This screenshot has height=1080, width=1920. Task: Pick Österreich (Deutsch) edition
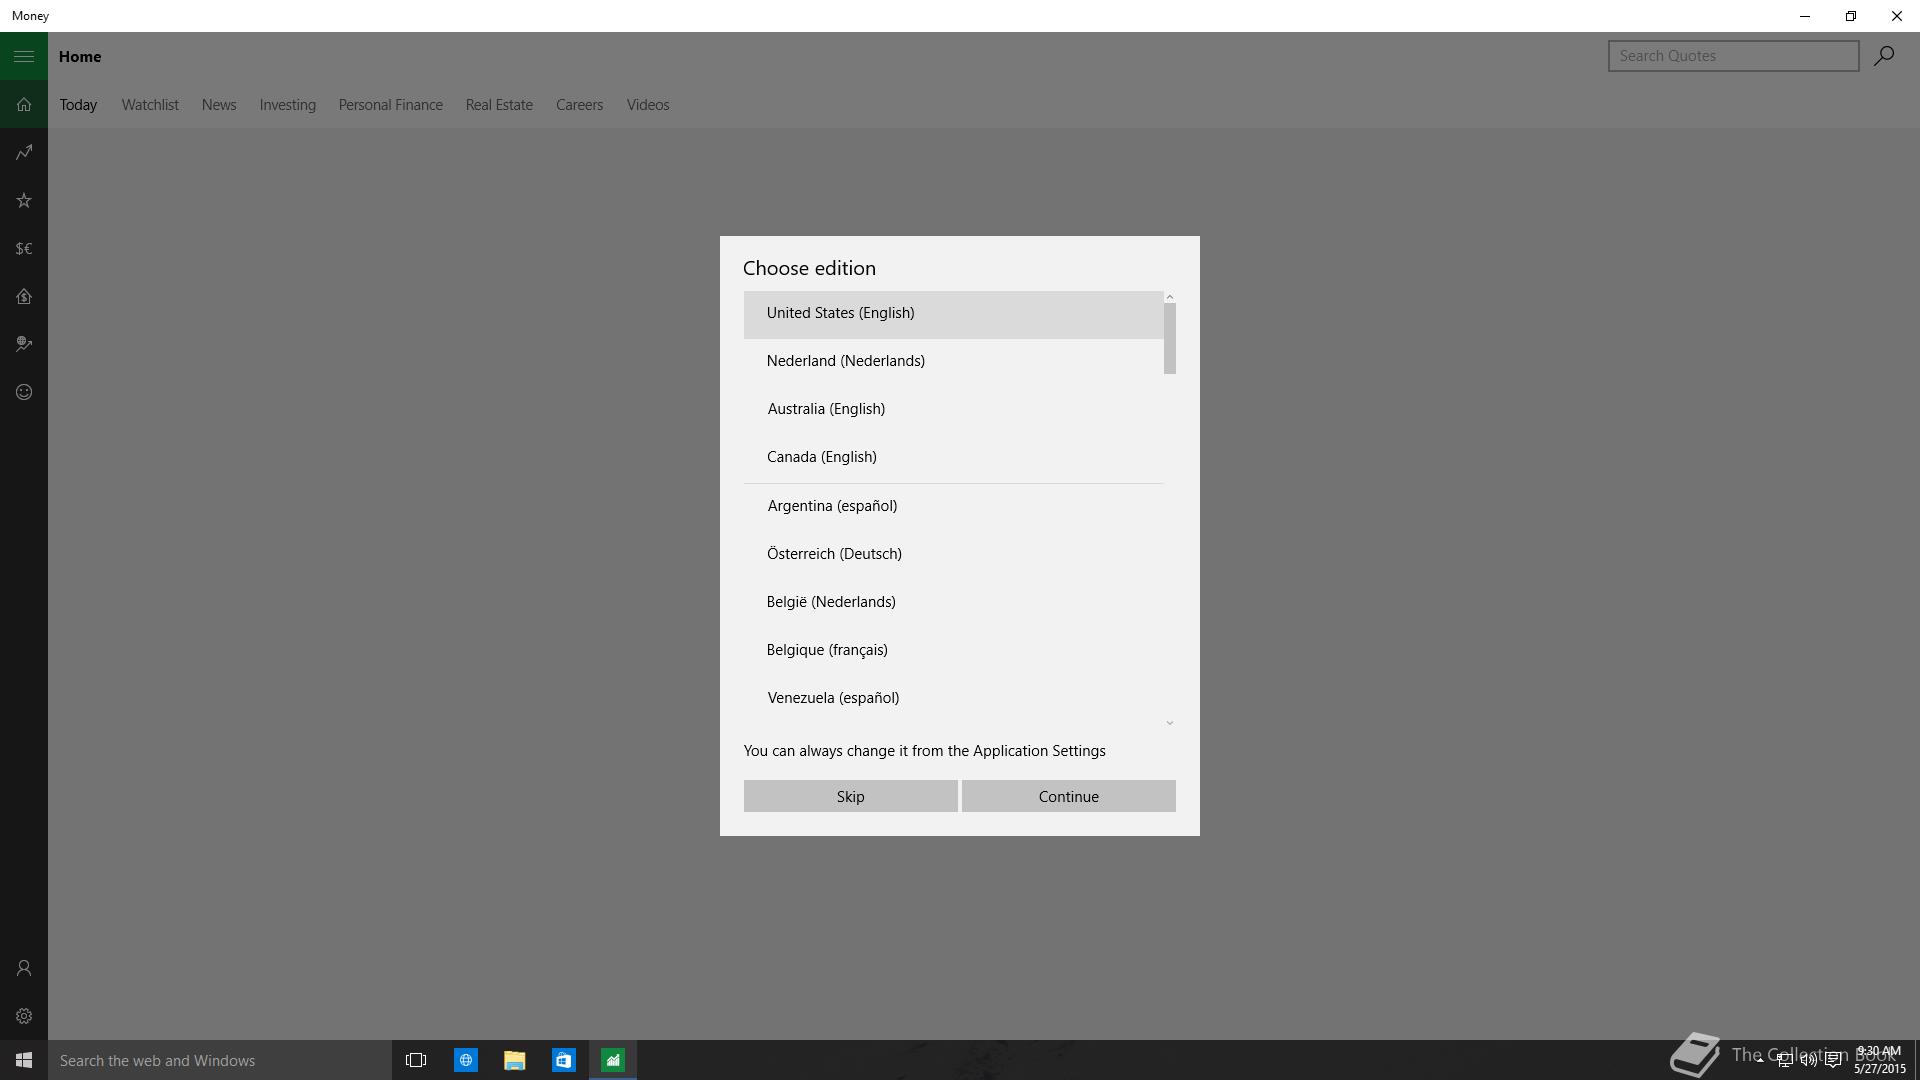pos(953,554)
